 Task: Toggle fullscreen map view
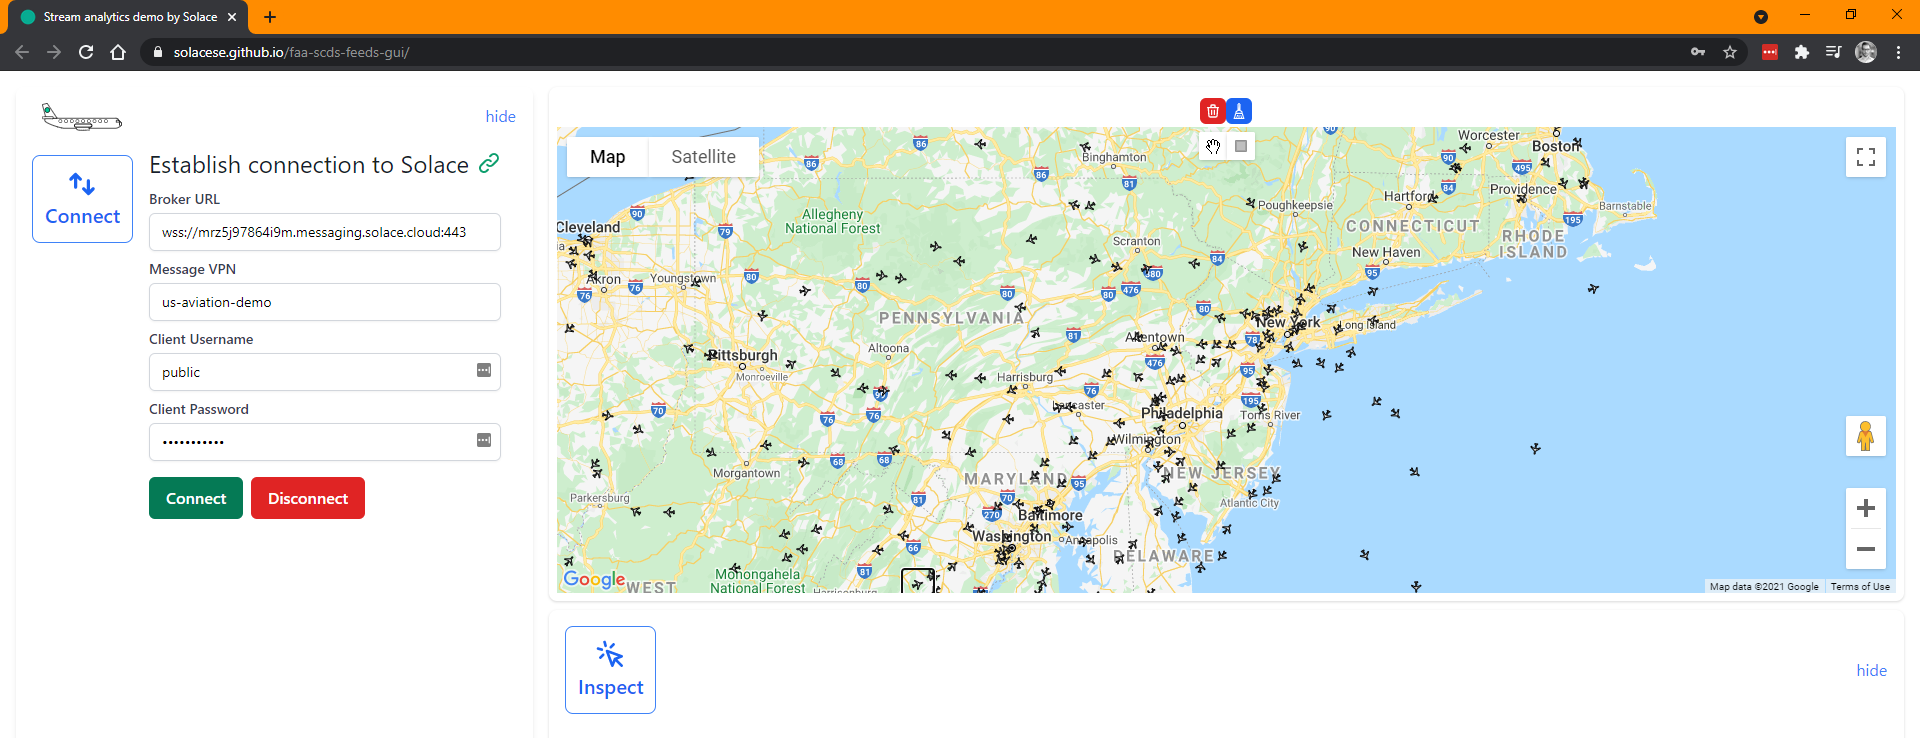1865,157
